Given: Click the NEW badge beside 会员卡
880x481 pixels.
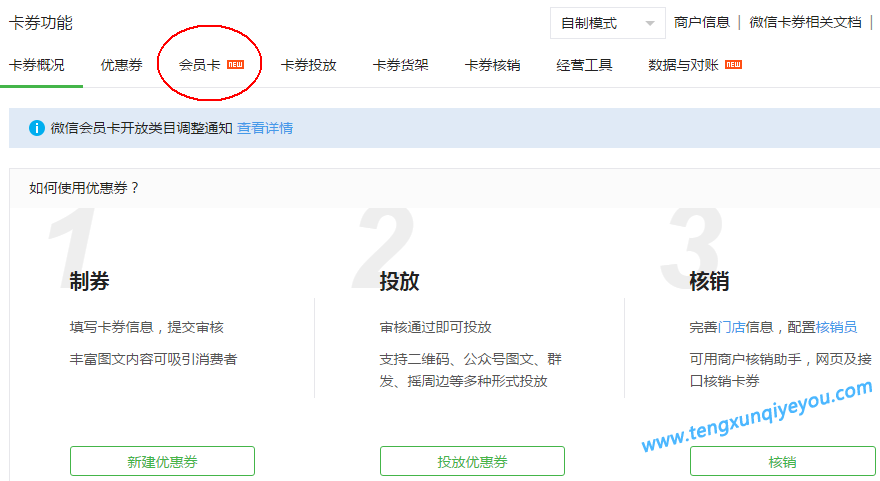Looking at the screenshot, I should (235, 65).
